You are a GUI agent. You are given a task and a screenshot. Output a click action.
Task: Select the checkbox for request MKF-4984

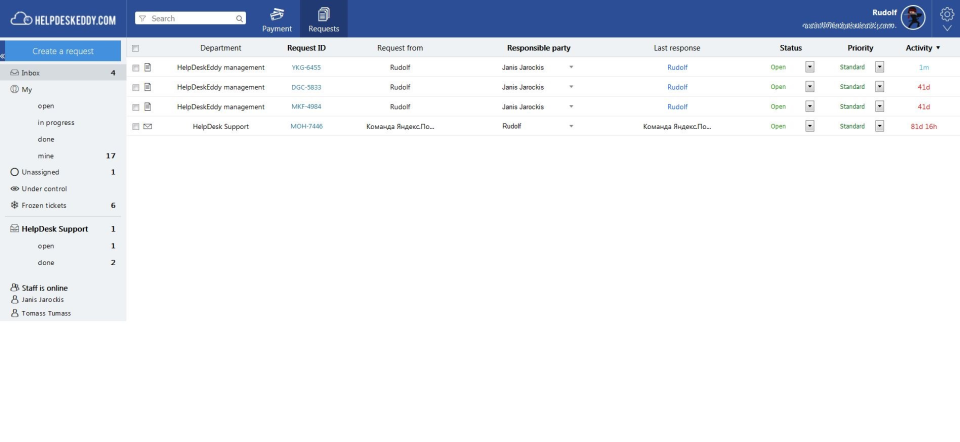click(x=136, y=106)
